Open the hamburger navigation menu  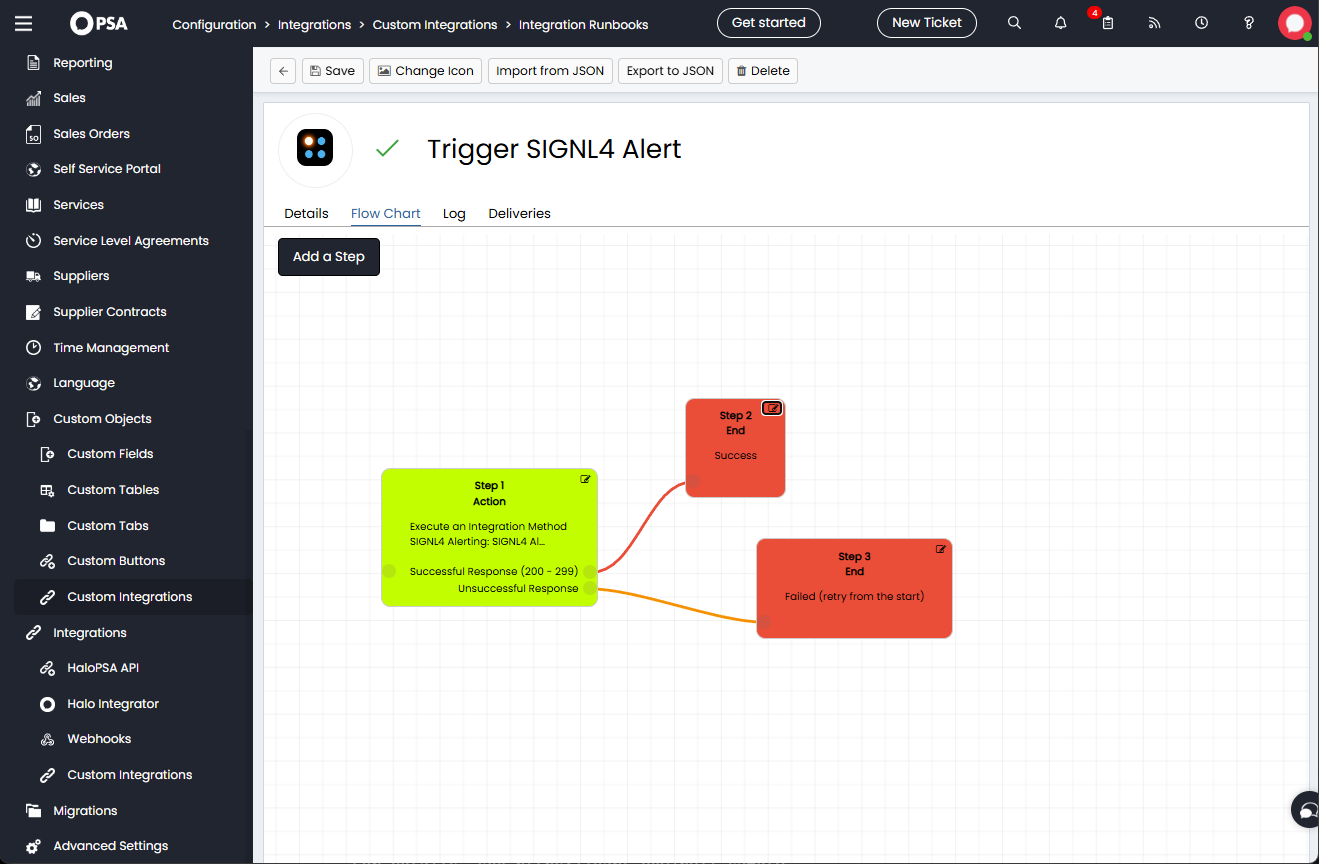coord(23,23)
